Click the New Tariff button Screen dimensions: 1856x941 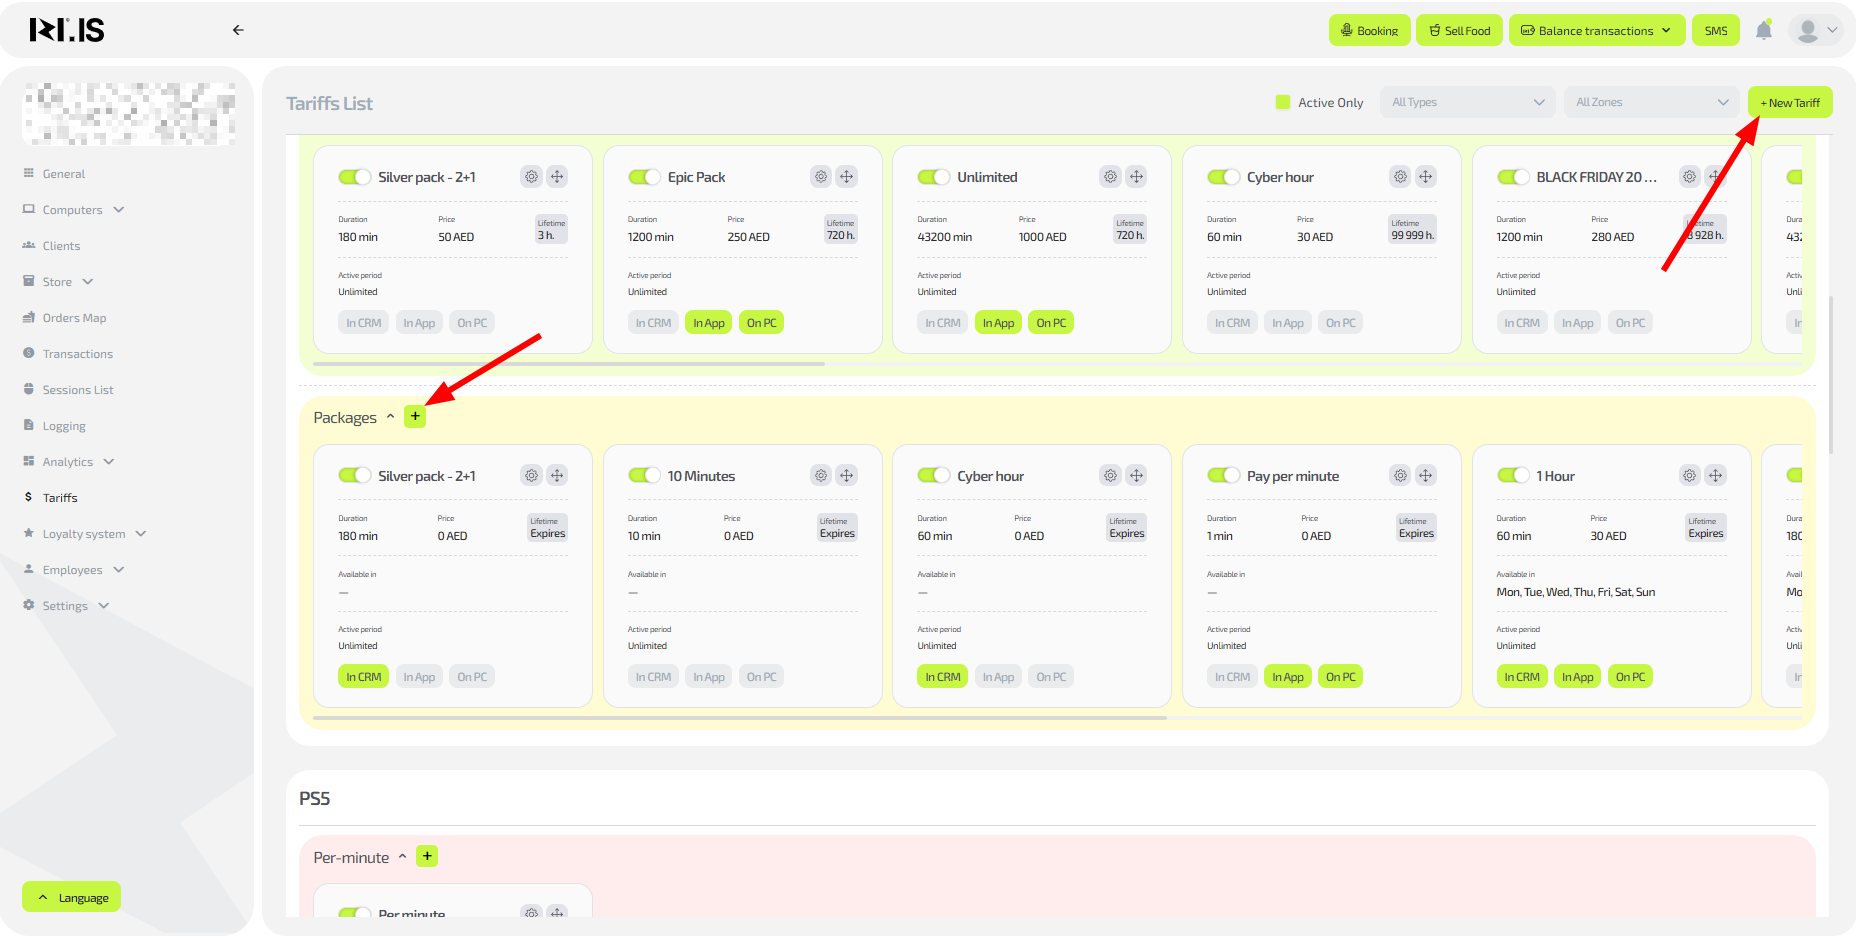point(1790,103)
